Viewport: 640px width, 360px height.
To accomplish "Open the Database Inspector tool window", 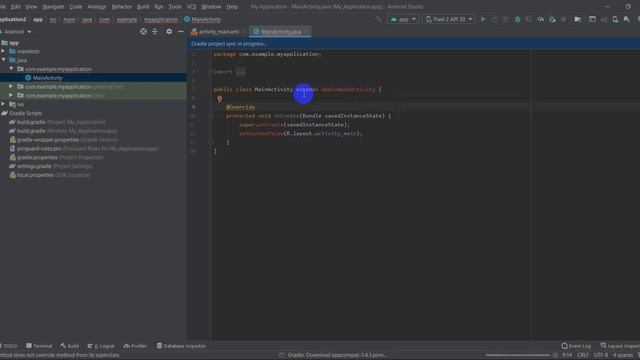I will point(181,346).
